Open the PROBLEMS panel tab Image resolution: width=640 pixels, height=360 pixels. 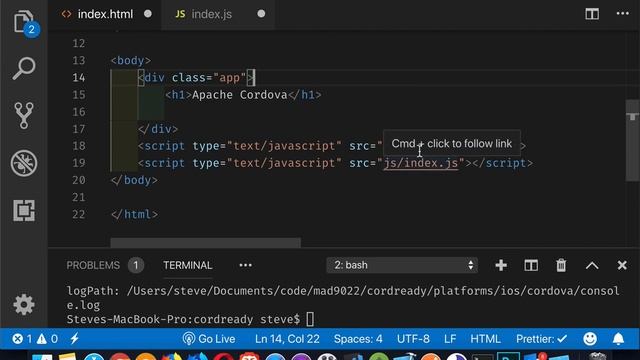tap(104, 265)
